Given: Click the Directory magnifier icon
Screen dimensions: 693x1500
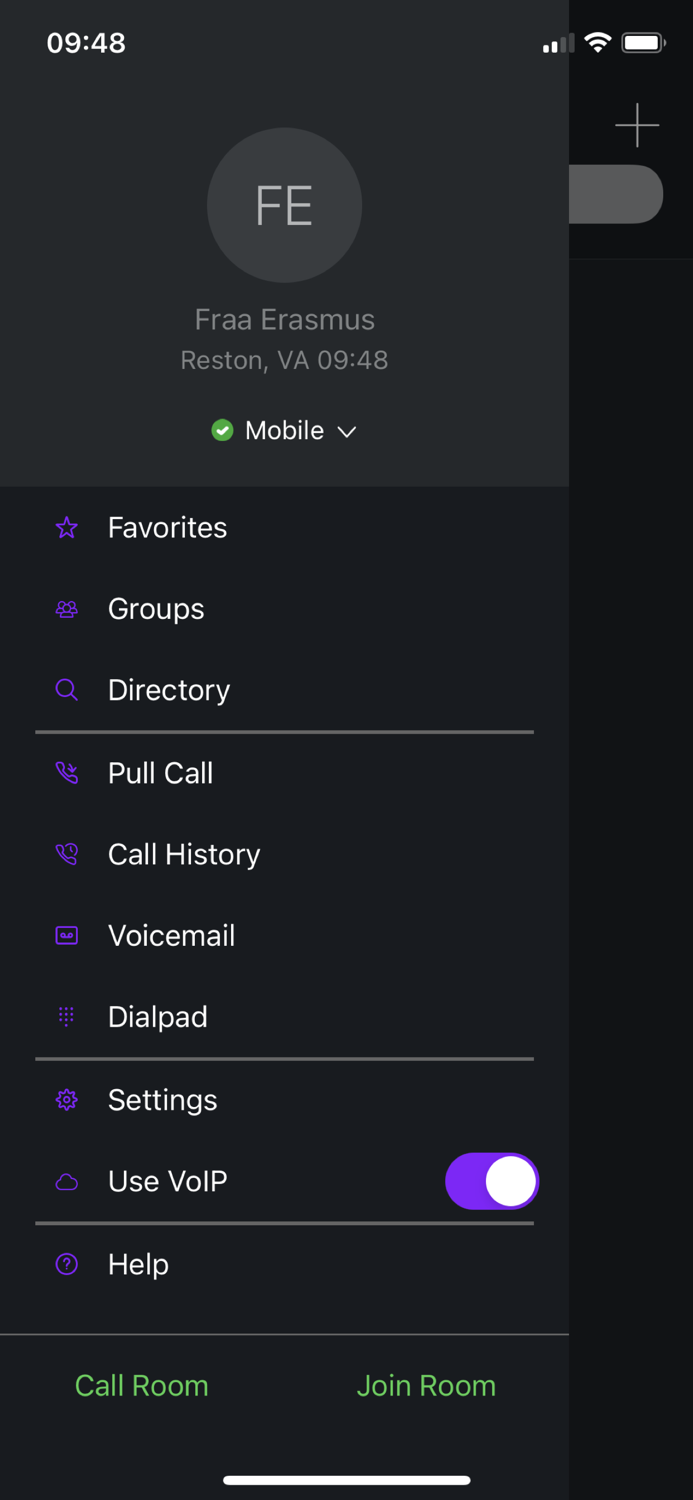Looking at the screenshot, I should [67, 690].
